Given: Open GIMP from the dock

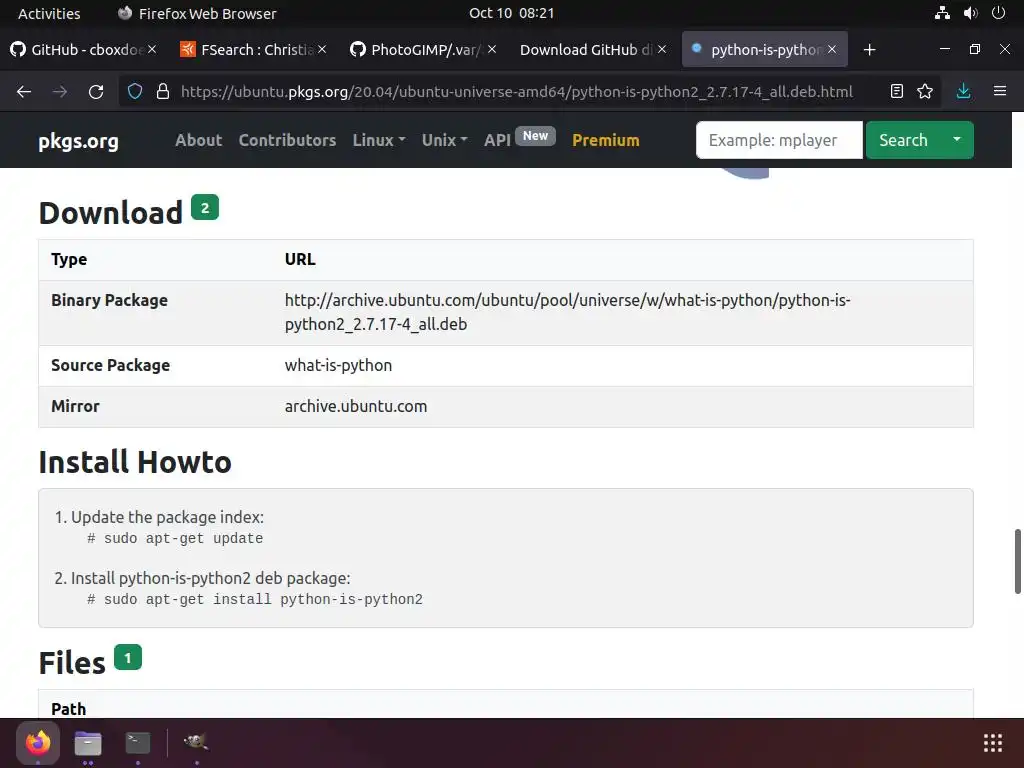Looking at the screenshot, I should click(x=196, y=743).
